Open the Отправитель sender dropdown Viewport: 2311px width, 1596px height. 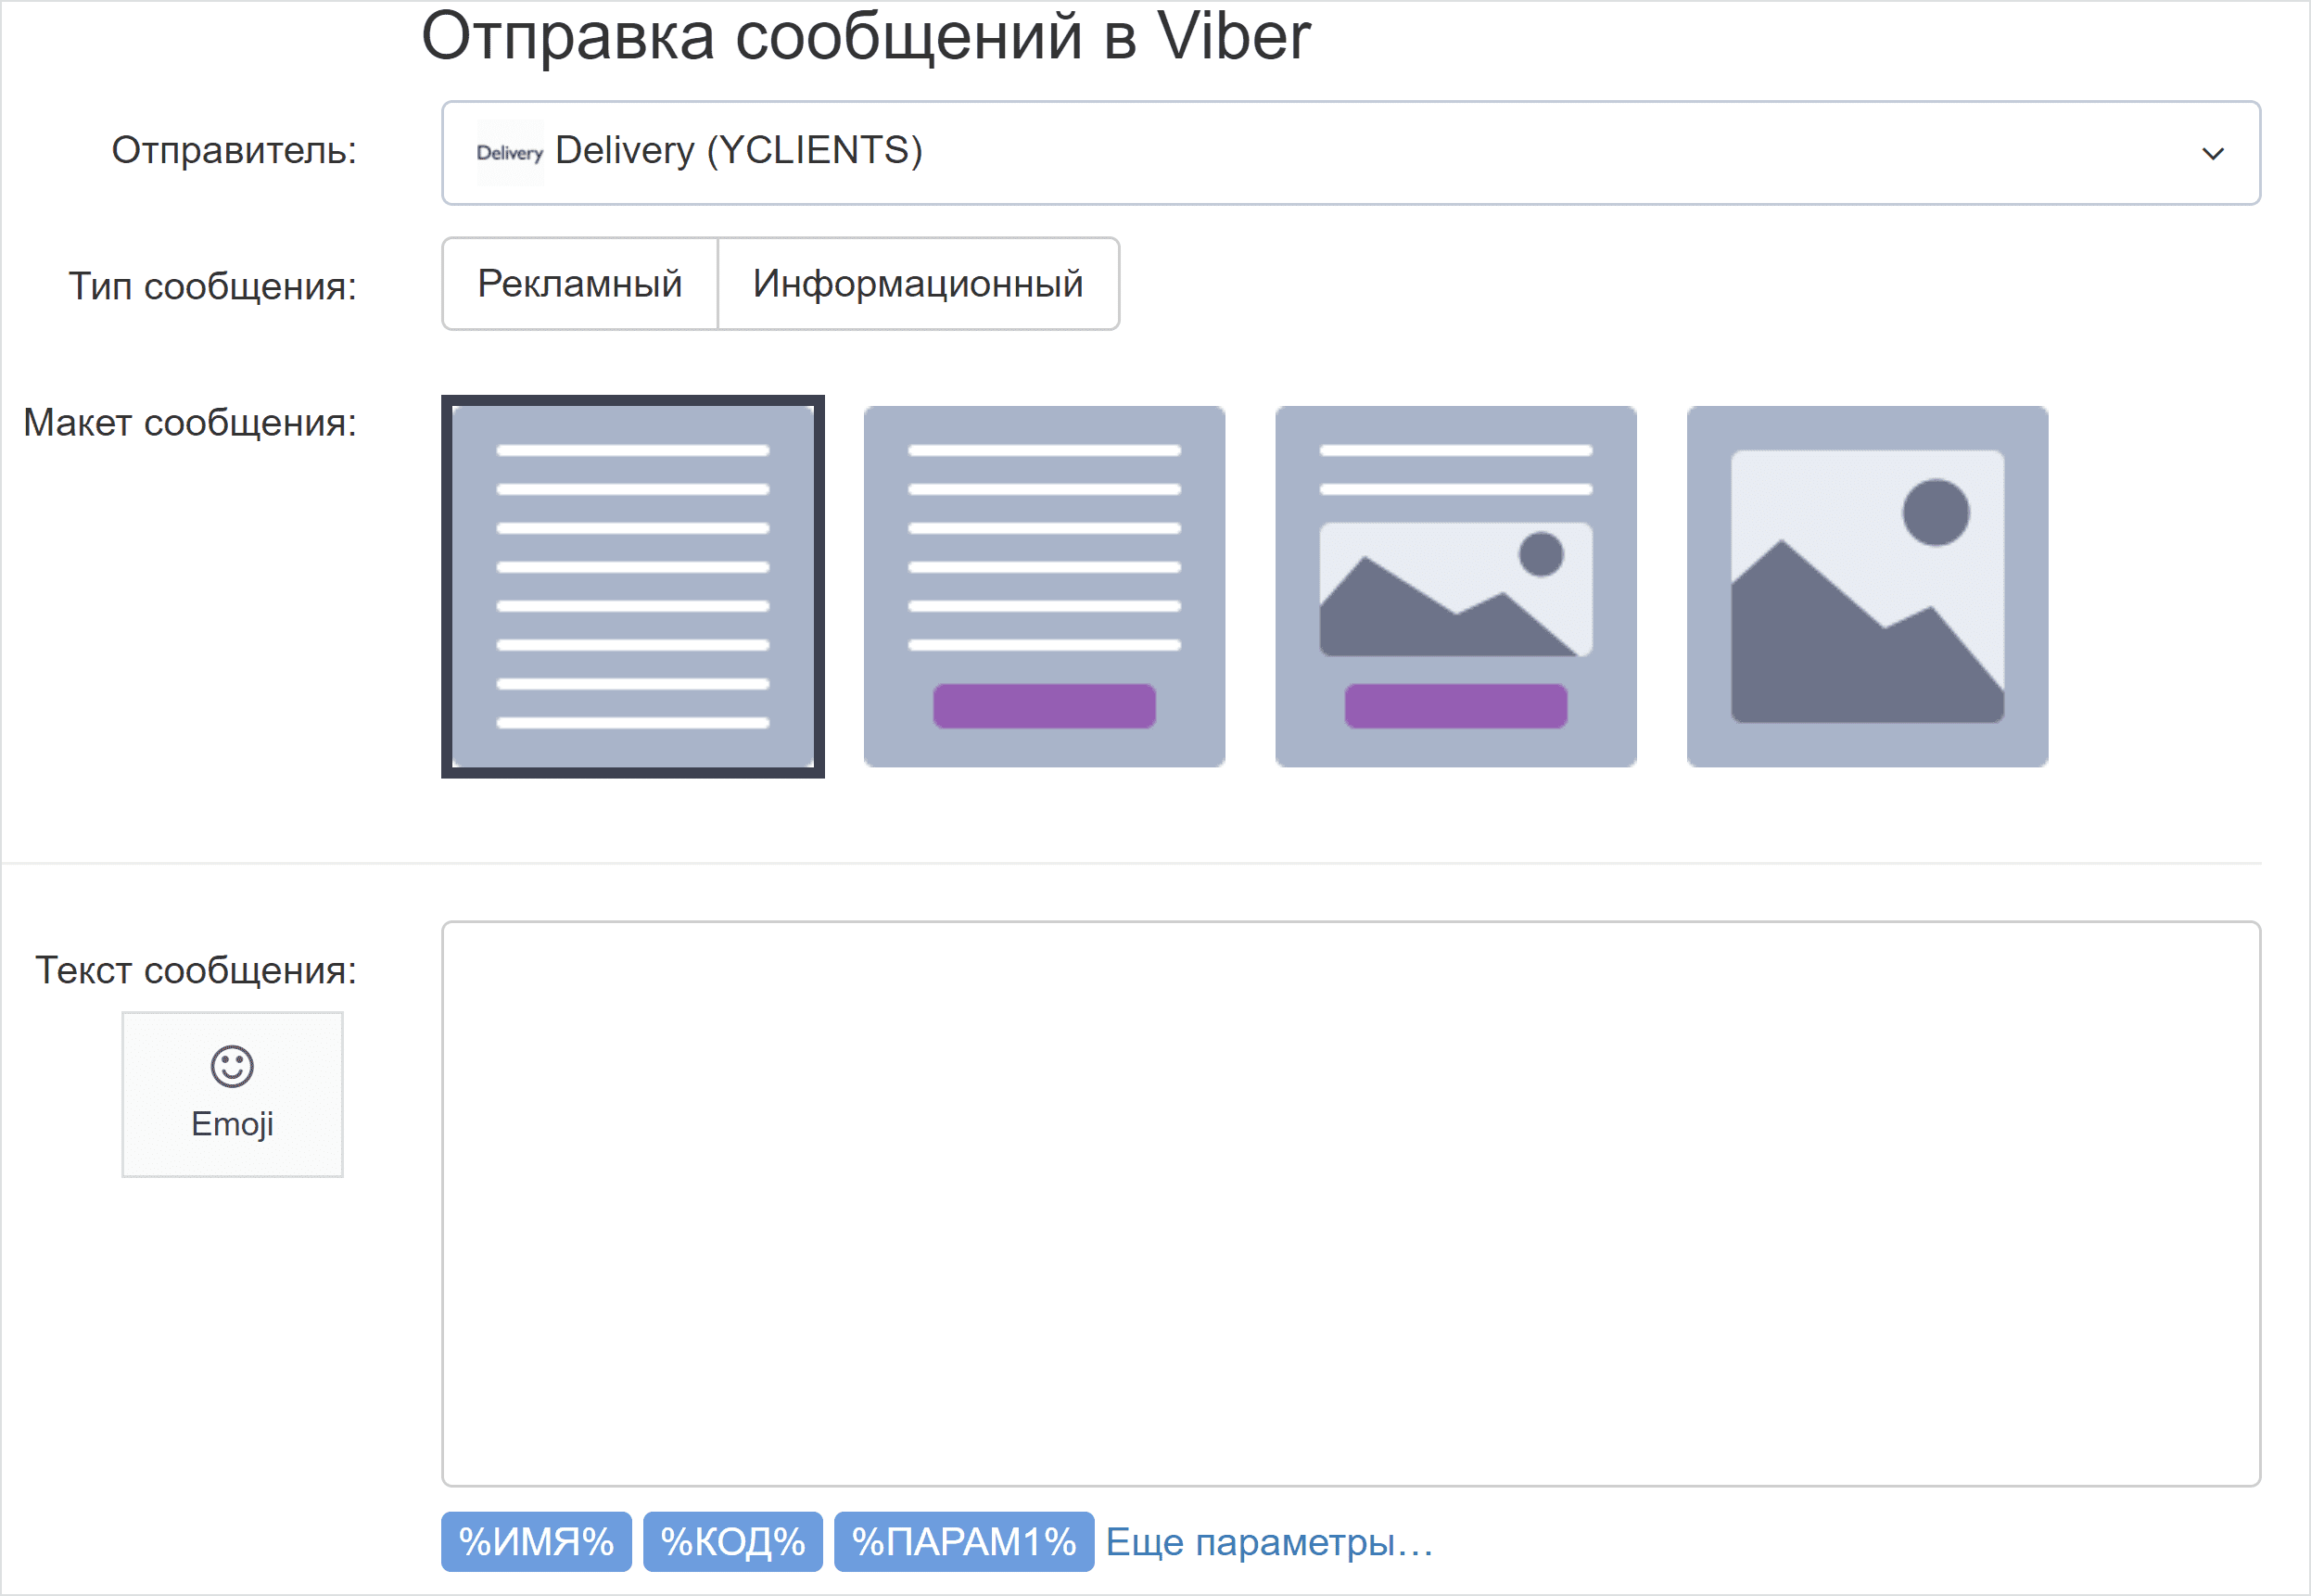[x=1350, y=153]
